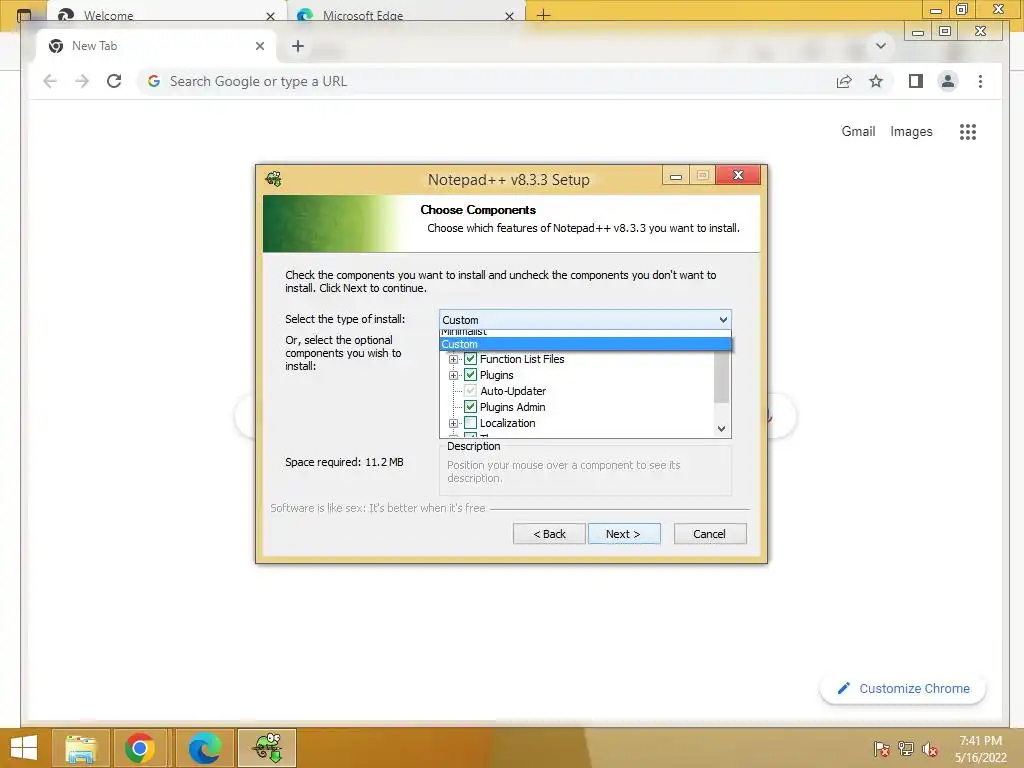Click the components list scroll down arrow
The image size is (1024, 768).
722,429
